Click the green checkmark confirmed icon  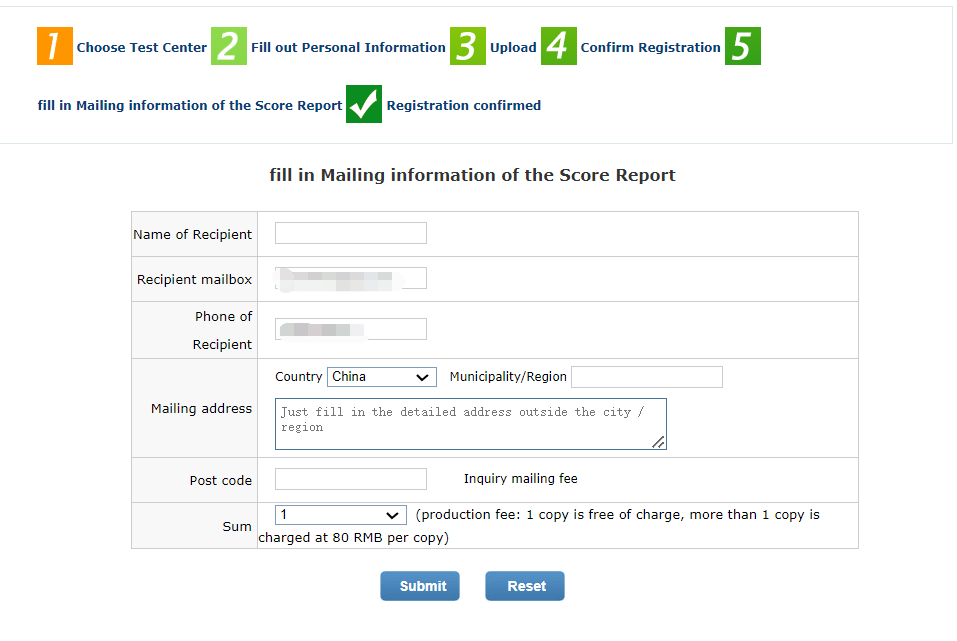[364, 105]
